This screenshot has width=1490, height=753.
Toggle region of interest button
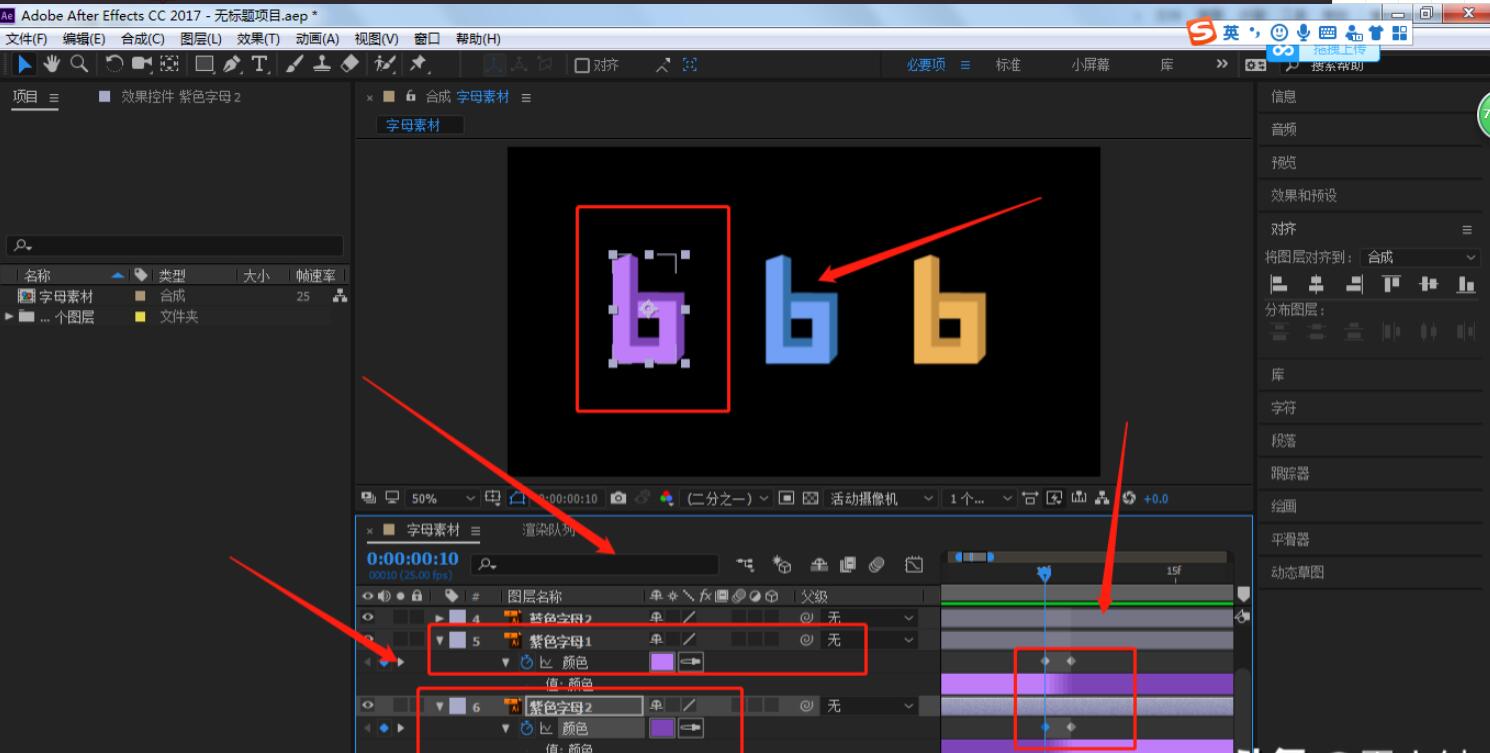click(786, 498)
